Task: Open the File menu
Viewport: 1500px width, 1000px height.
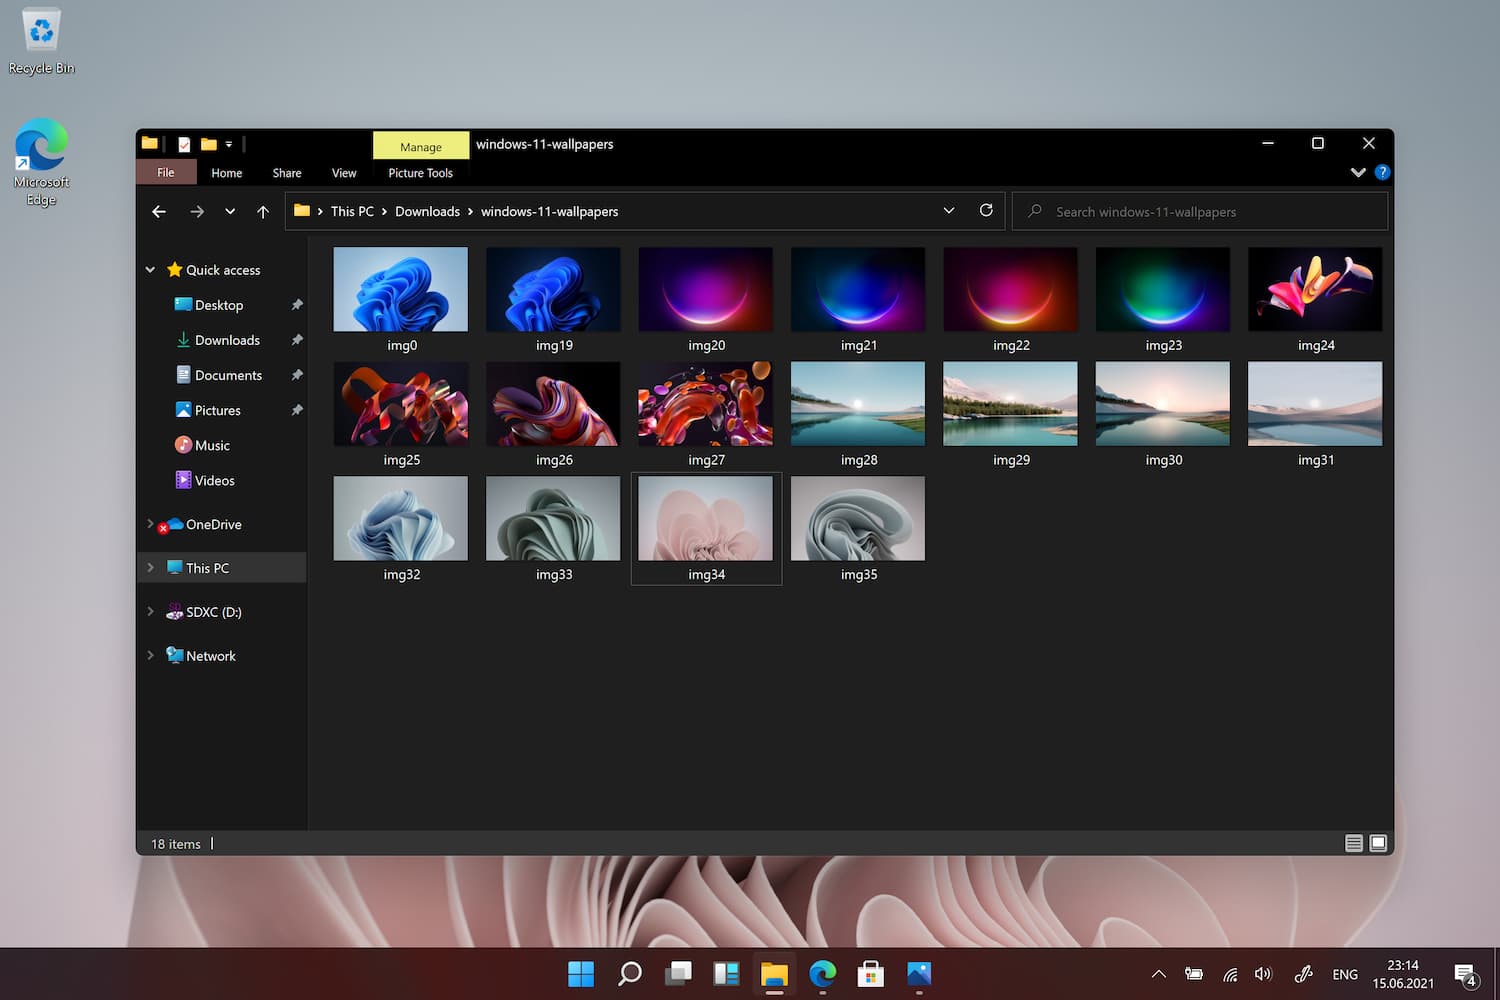Action: point(166,173)
